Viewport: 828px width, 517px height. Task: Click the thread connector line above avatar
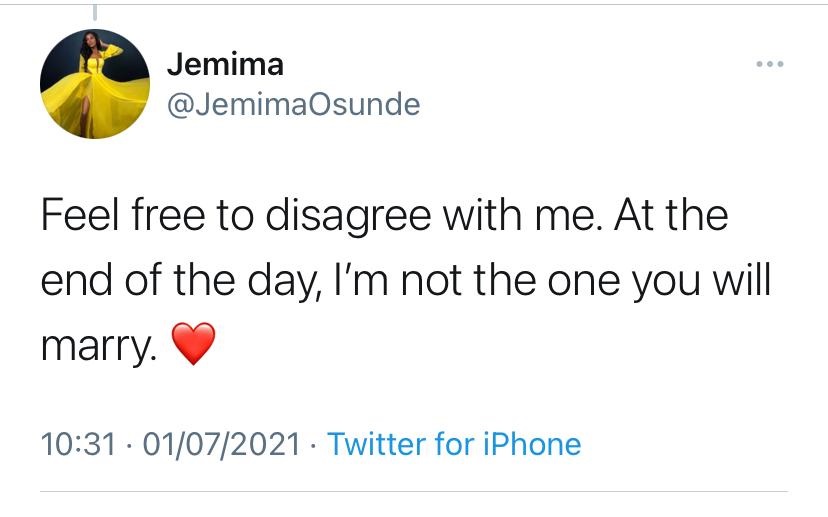pos(96,12)
